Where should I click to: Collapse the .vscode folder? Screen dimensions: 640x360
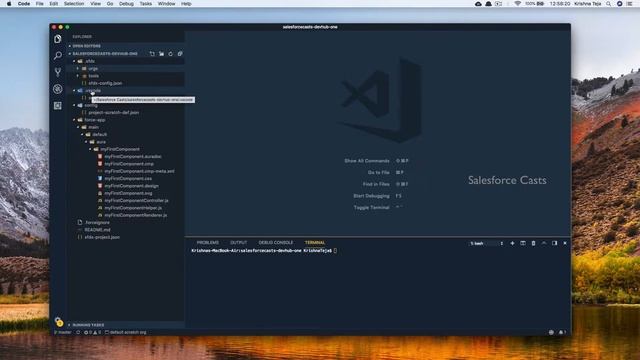93,91
